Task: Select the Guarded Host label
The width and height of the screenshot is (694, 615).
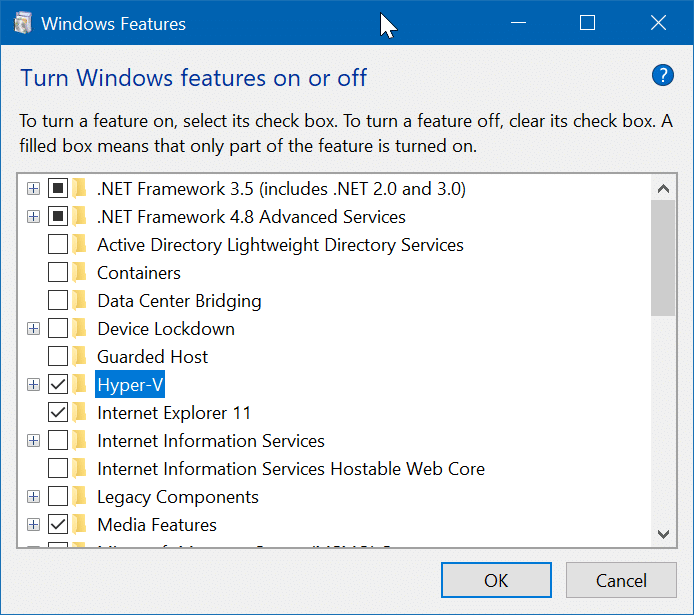Action: 153,356
